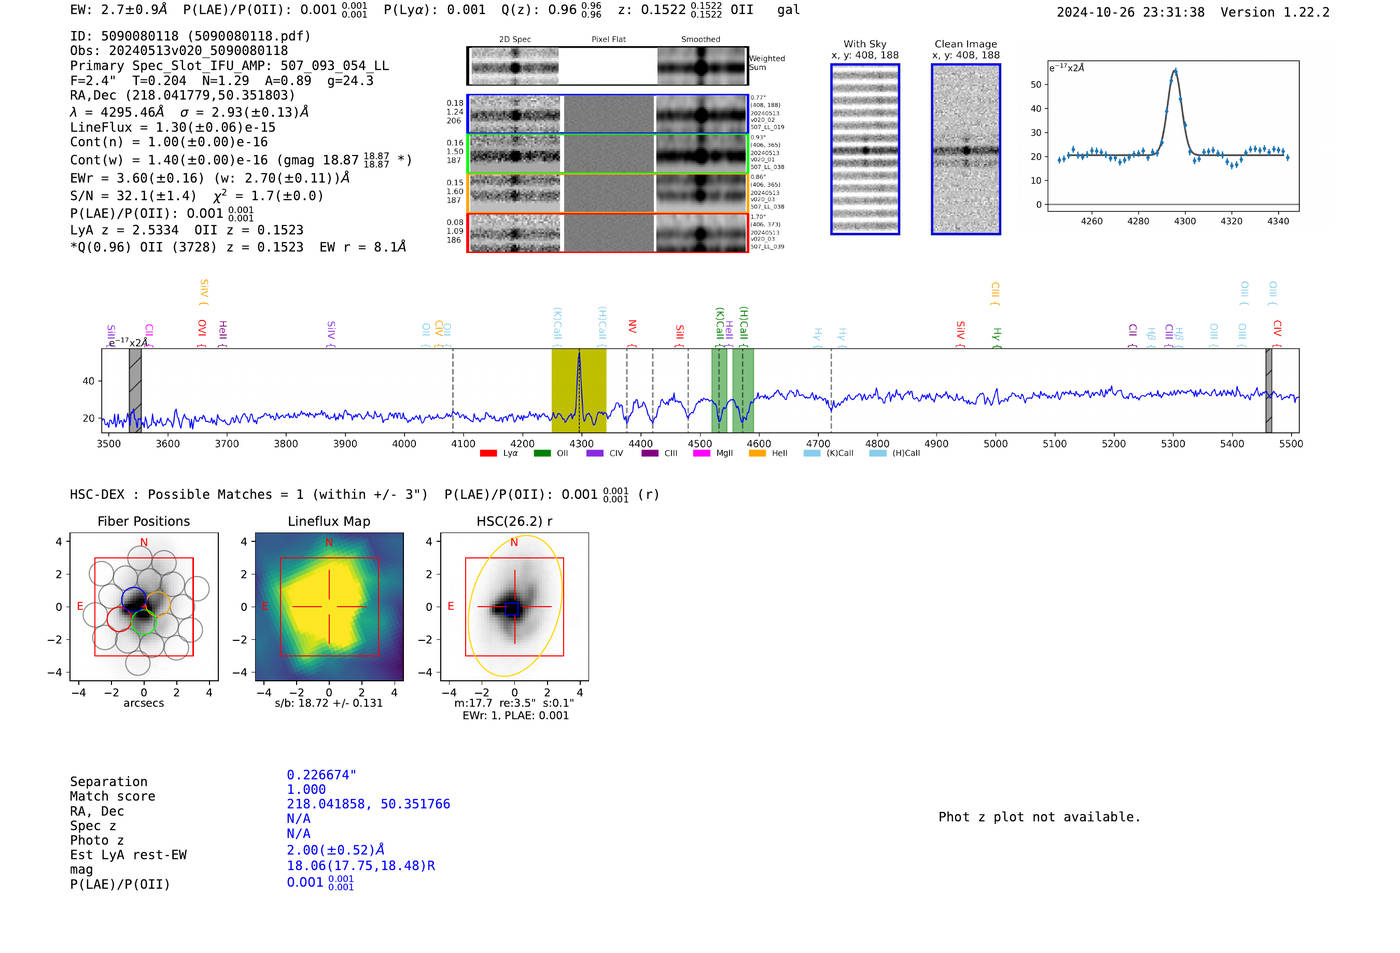1400x953 pixels.
Task: Click the 2D Spec column header
Action: pos(515,39)
